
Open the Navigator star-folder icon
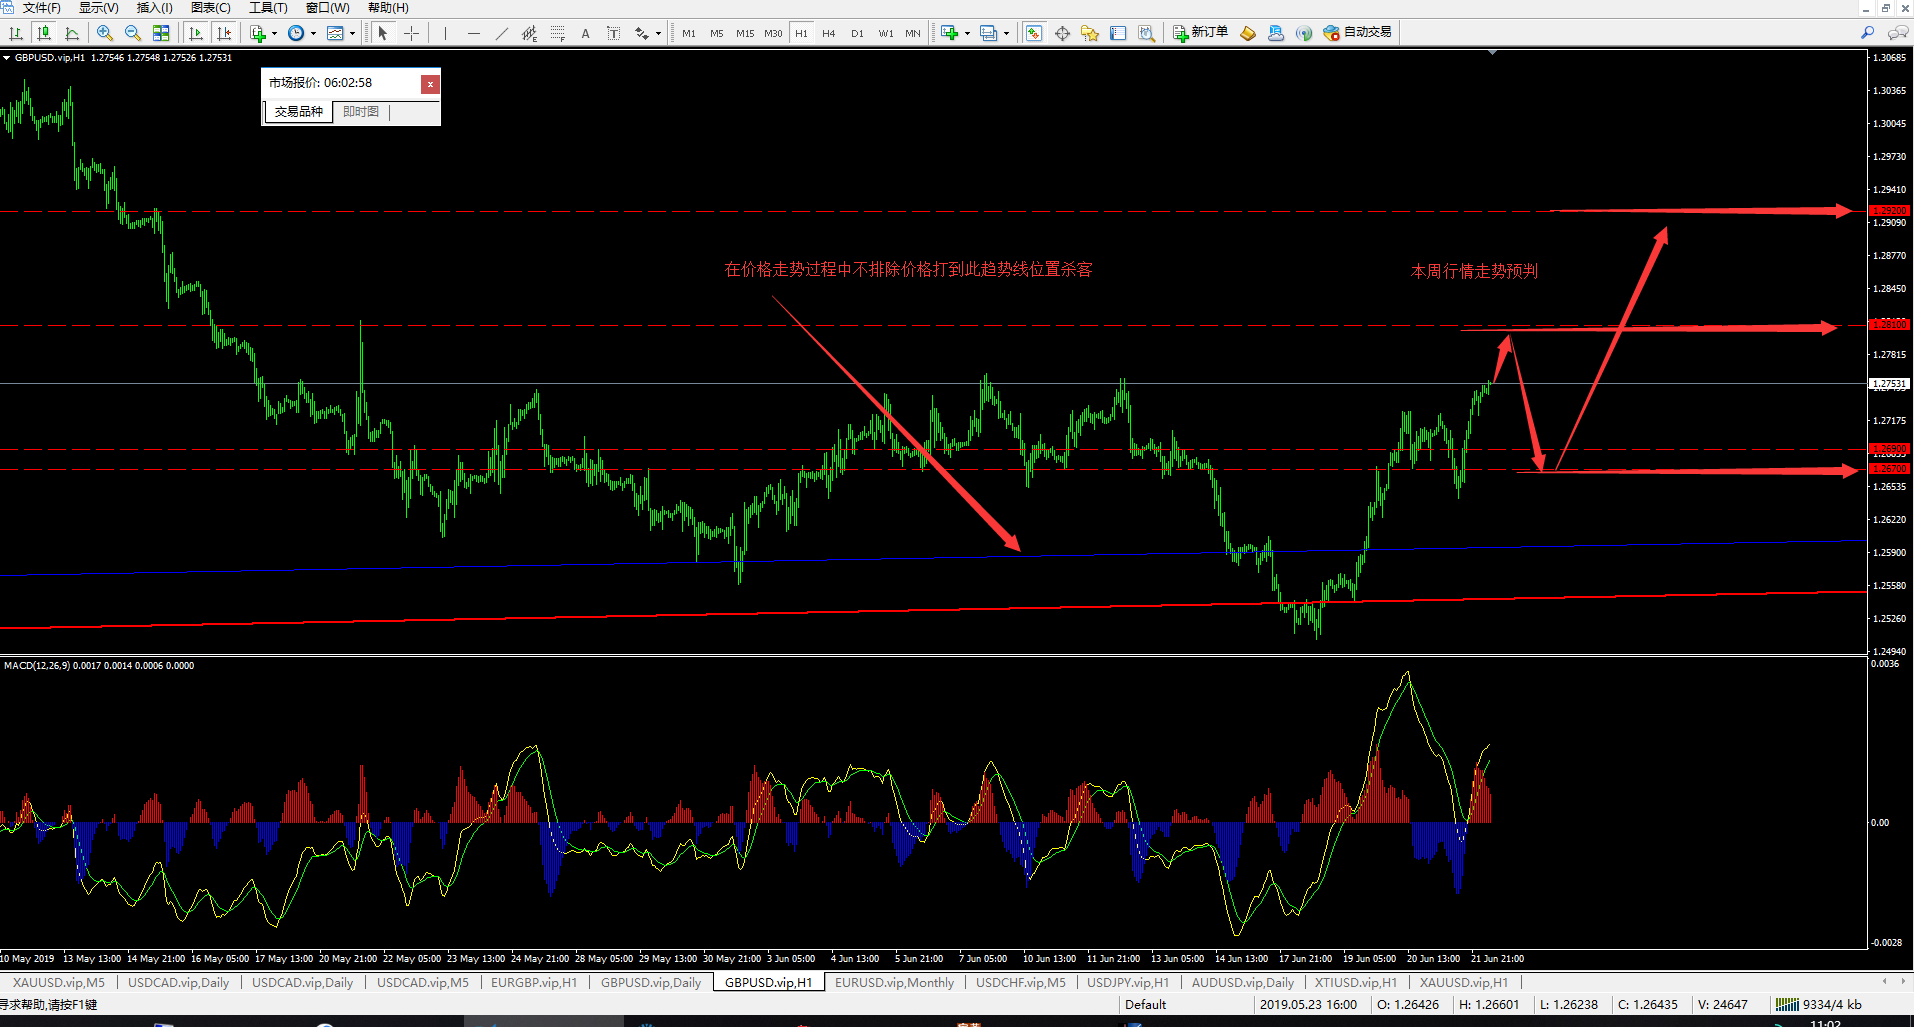coord(1090,33)
